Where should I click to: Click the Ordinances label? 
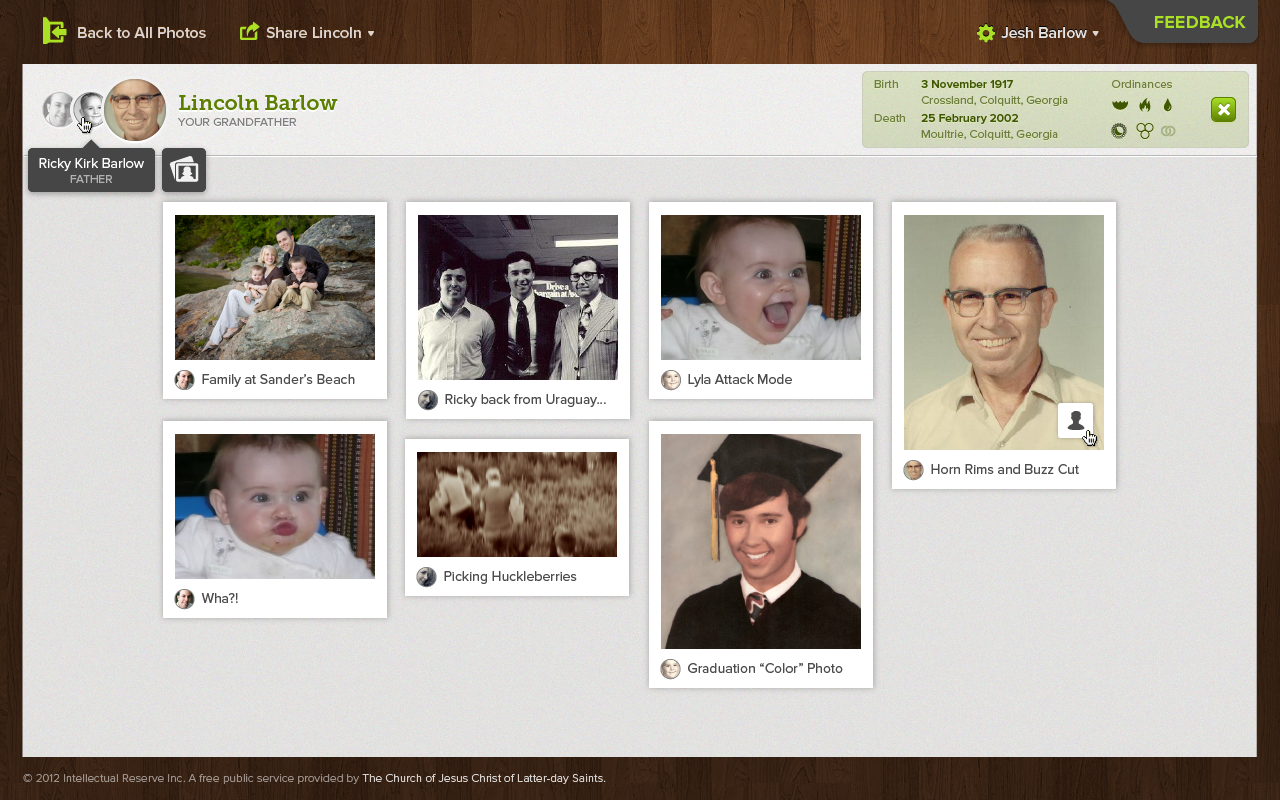tap(1141, 84)
